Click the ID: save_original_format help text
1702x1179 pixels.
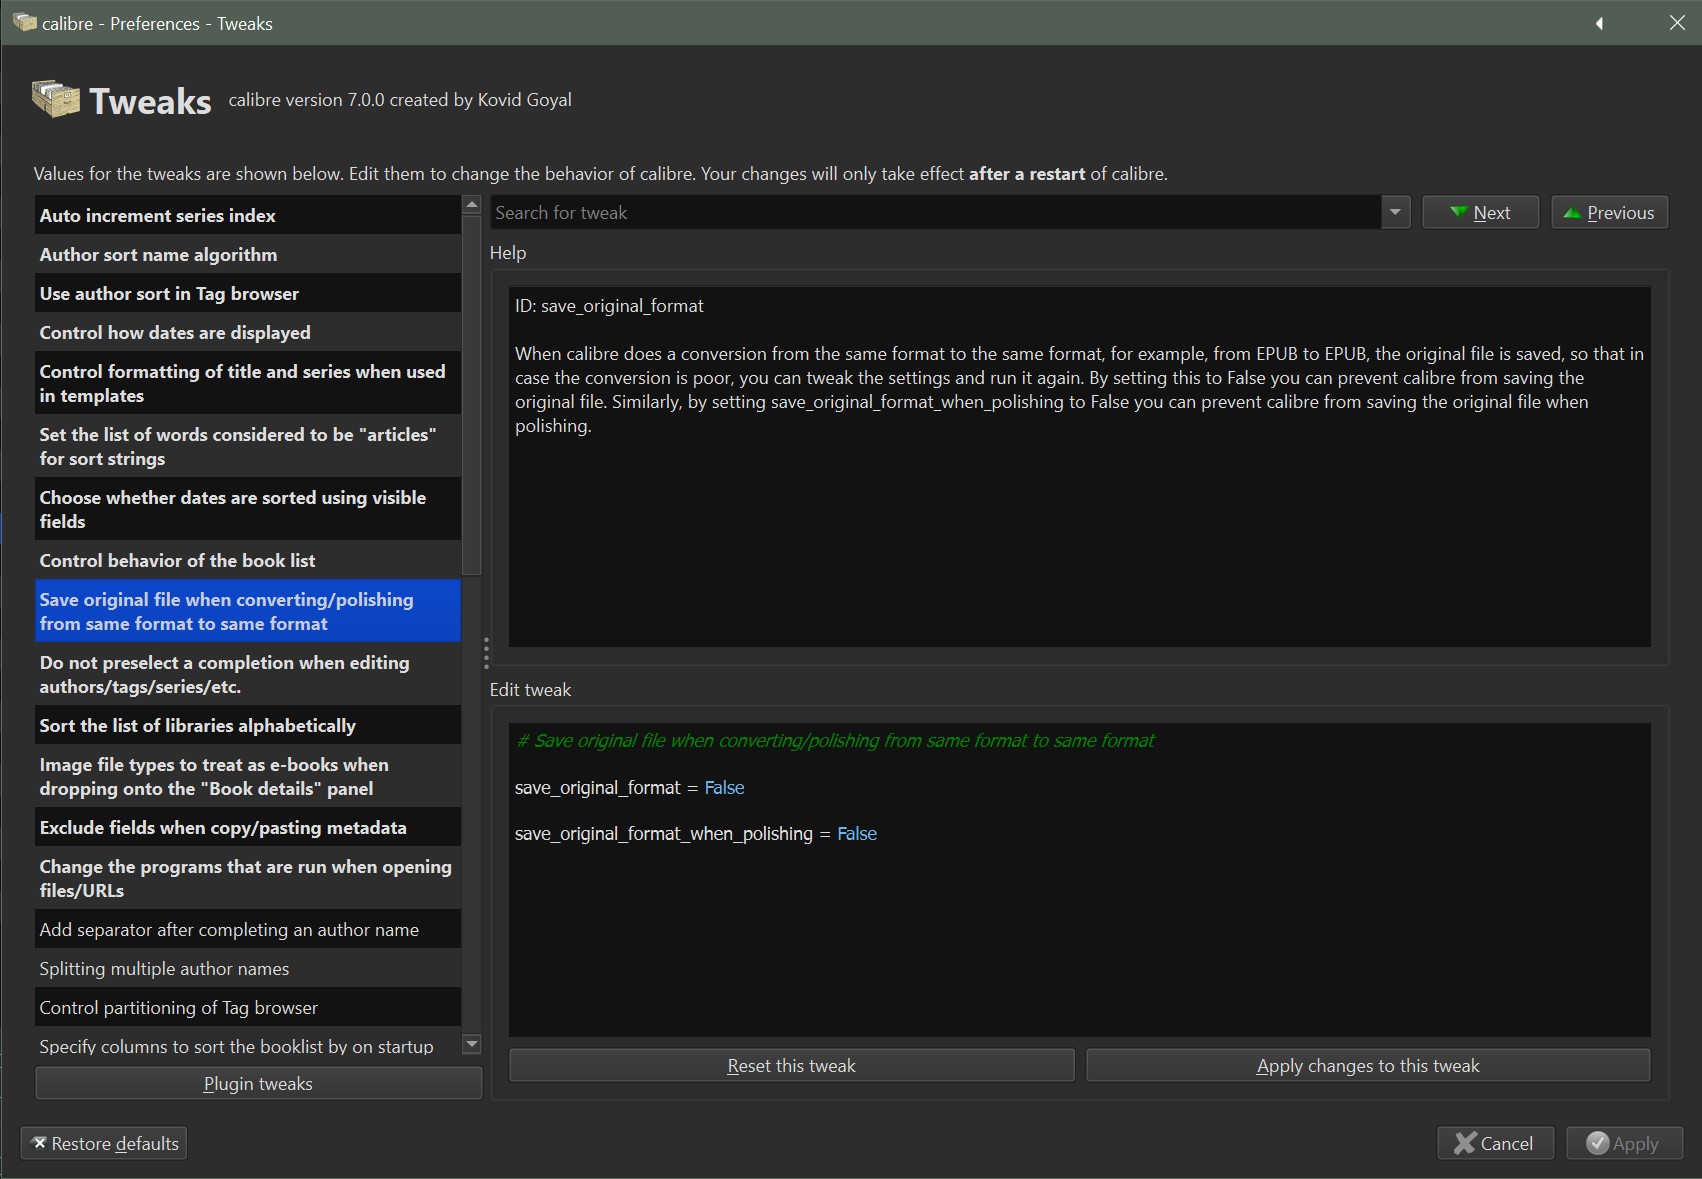point(609,305)
